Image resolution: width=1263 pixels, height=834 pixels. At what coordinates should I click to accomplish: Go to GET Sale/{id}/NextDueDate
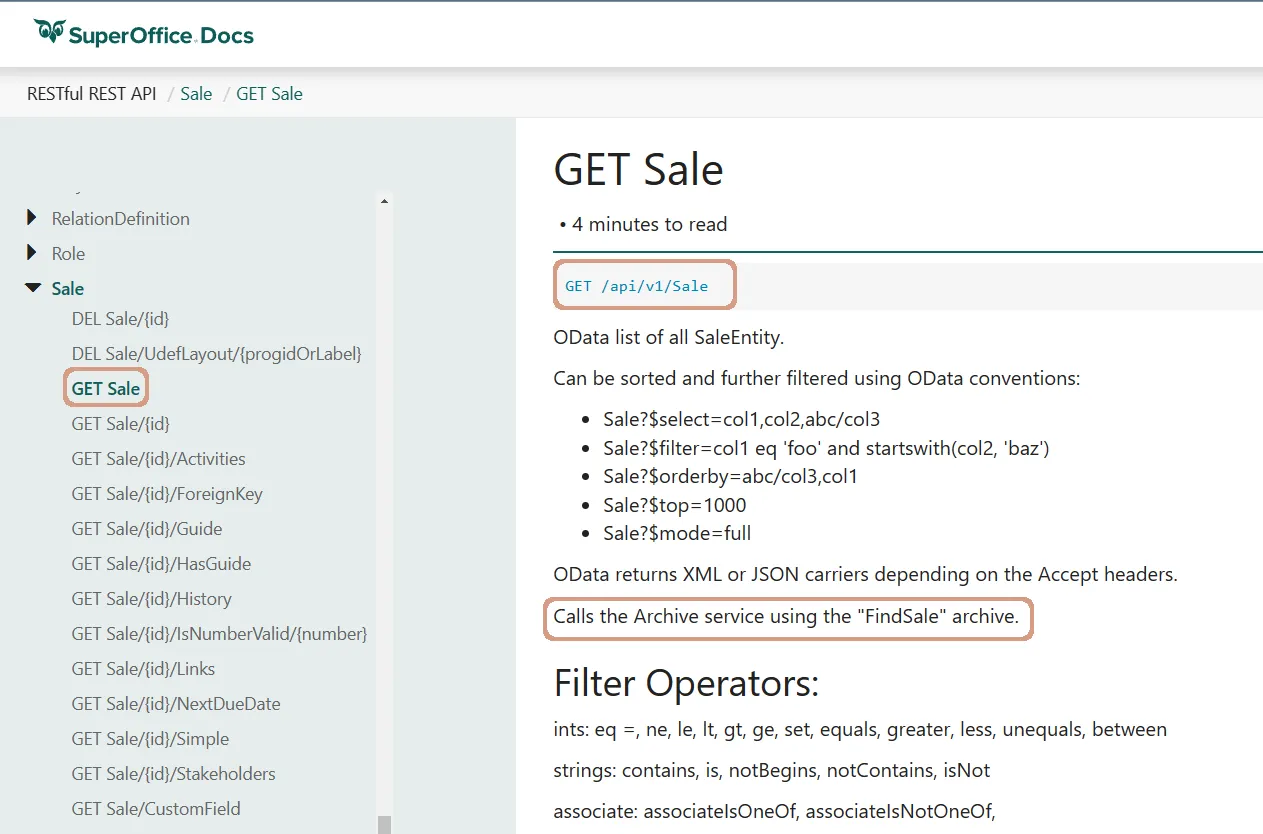click(x=175, y=704)
